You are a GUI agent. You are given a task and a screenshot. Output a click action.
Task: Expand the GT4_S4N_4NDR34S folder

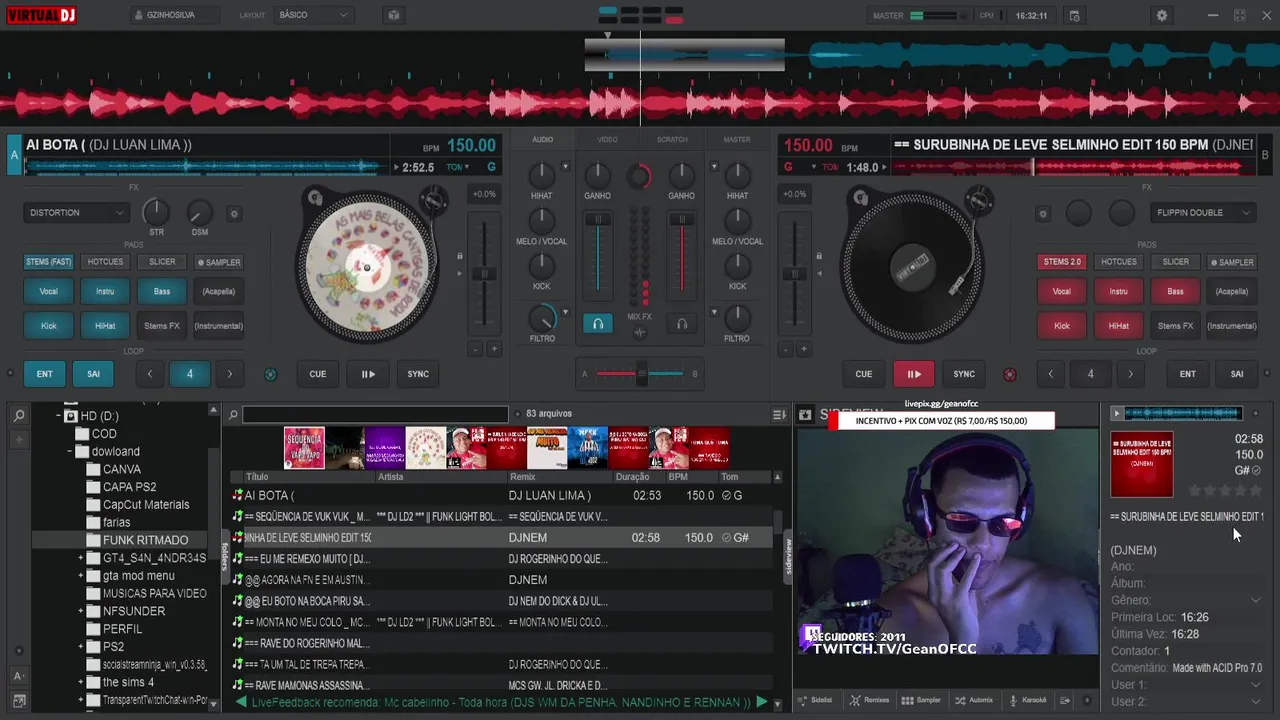(80, 558)
